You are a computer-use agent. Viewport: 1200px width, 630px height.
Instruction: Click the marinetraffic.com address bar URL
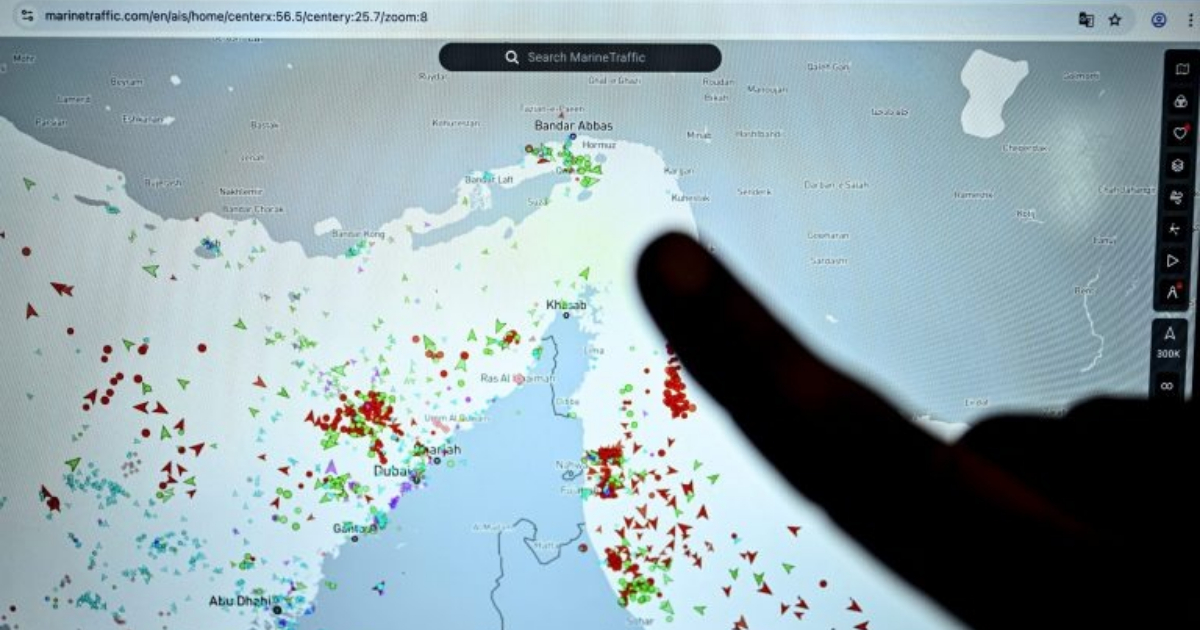(236, 16)
